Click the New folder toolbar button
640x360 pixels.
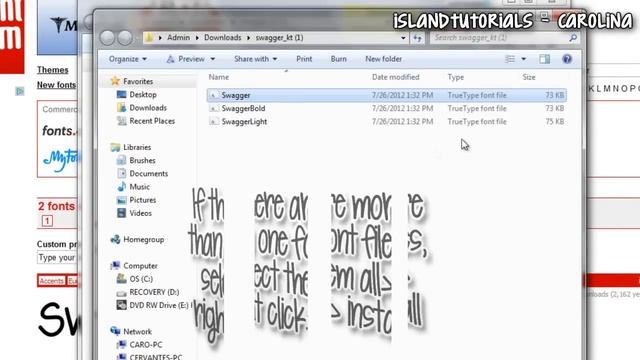point(384,59)
